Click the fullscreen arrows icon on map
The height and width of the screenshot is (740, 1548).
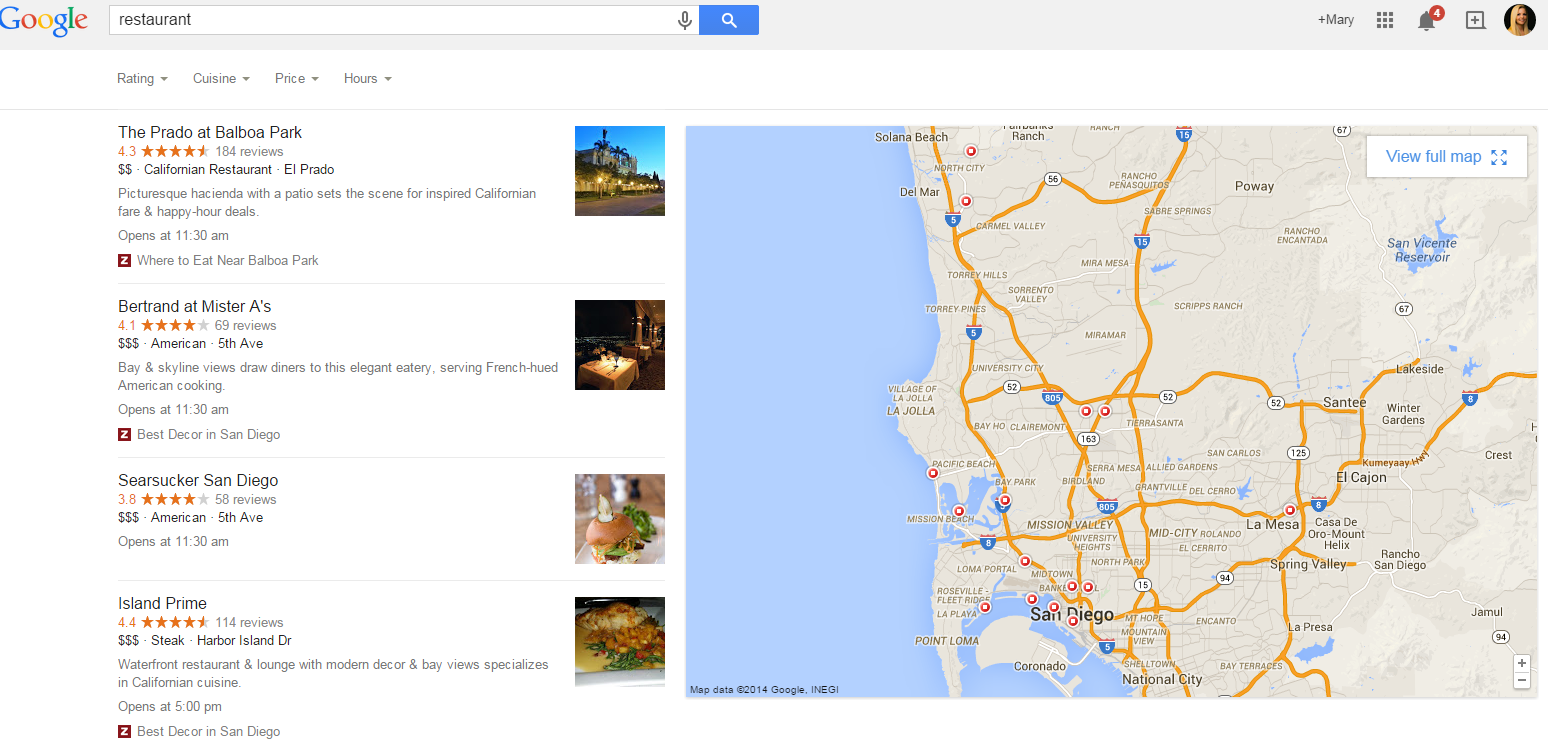tap(1498, 157)
